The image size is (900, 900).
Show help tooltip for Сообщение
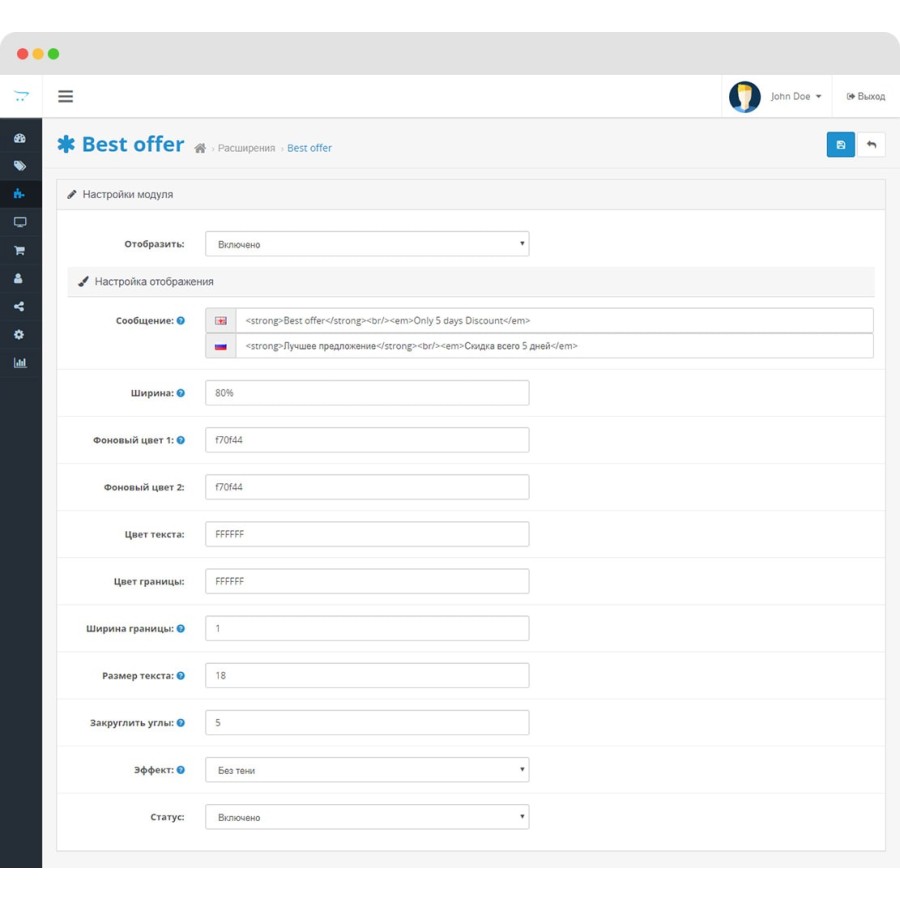pyautogui.click(x=181, y=321)
